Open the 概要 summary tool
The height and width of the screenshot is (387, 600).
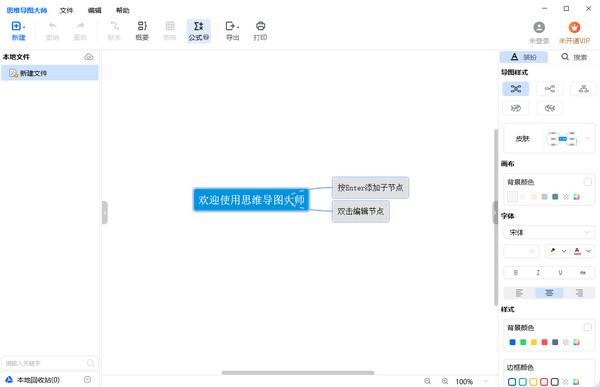click(142, 31)
